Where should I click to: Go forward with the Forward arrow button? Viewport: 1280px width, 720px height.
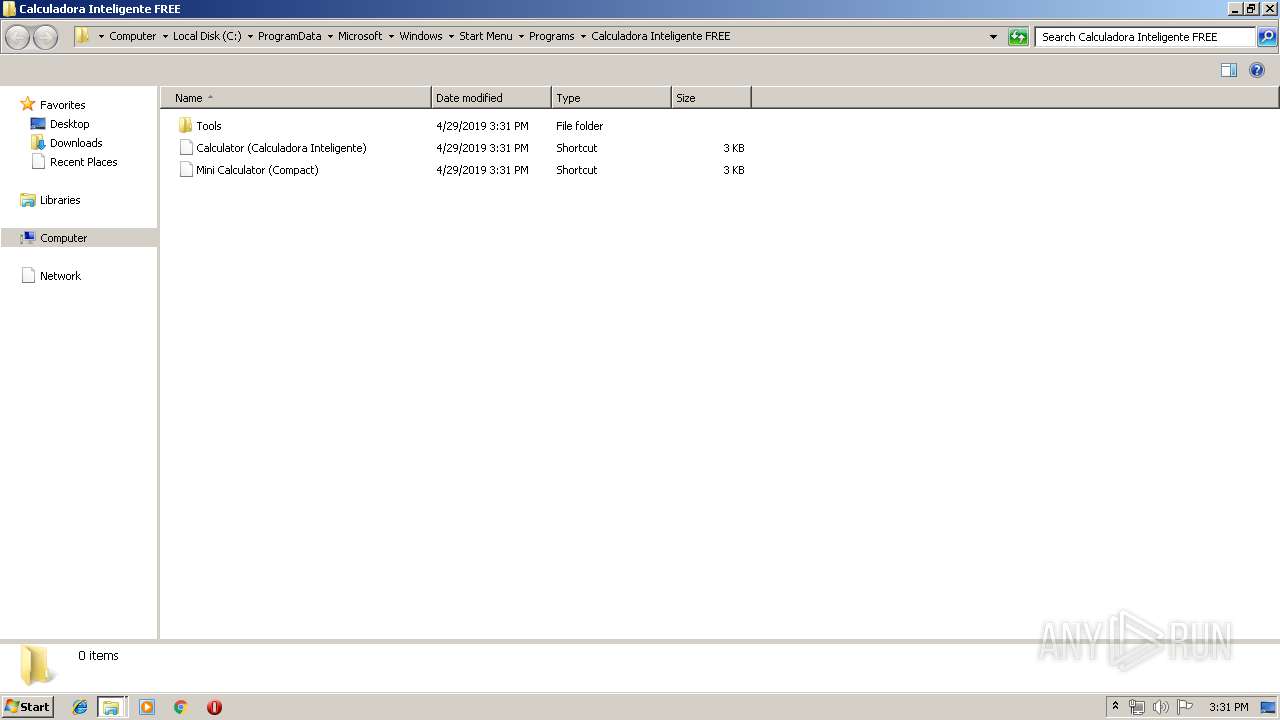[x=45, y=37]
